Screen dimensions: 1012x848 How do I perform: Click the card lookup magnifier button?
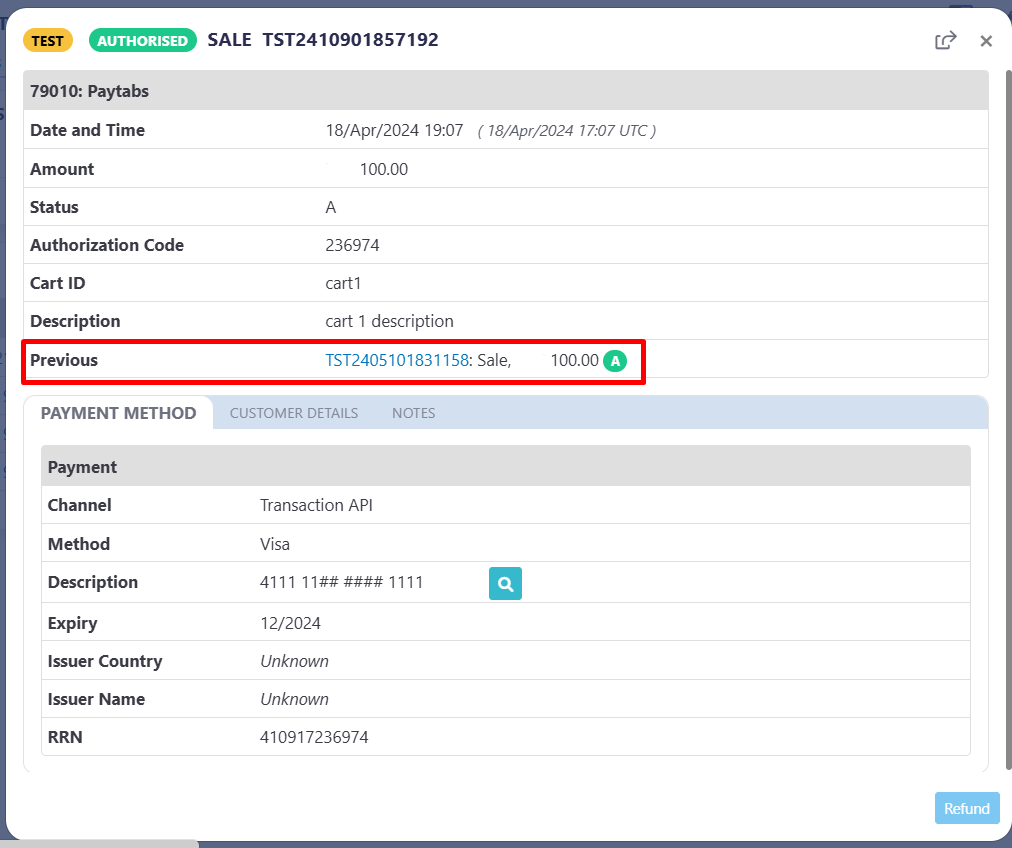tap(505, 583)
